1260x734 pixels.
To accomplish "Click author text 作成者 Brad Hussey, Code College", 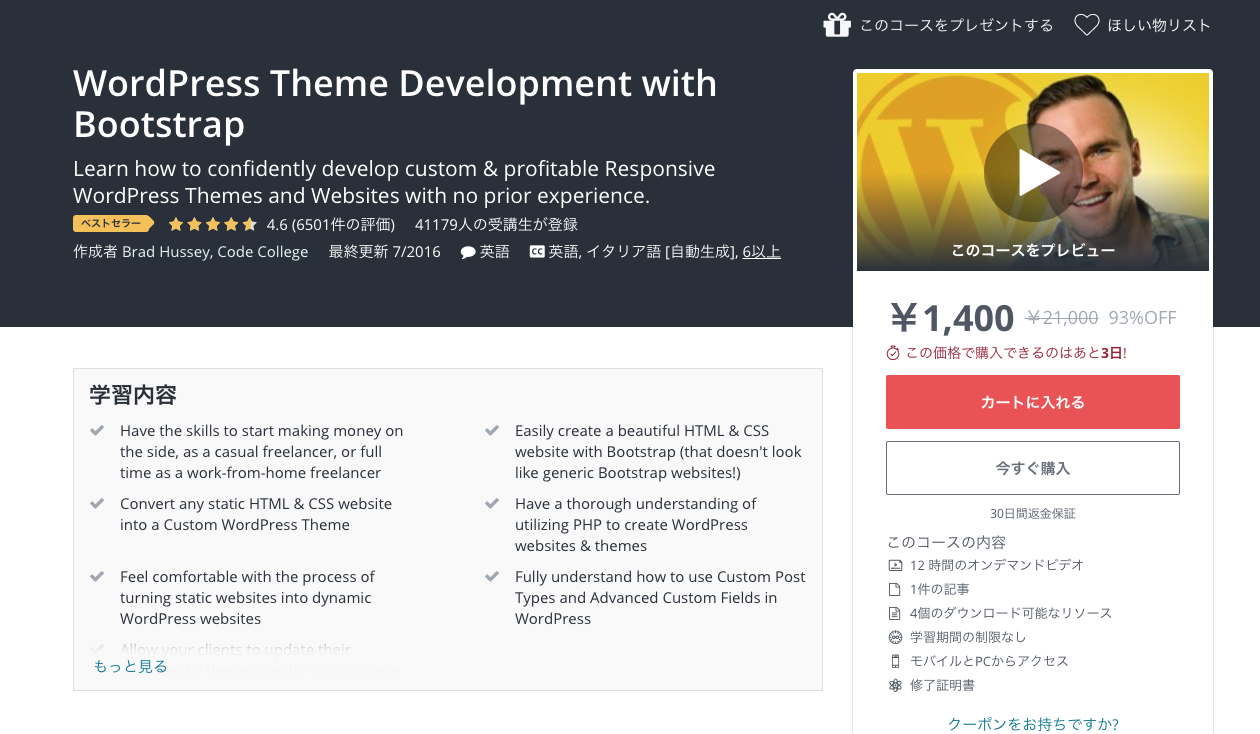I will pos(191,252).
